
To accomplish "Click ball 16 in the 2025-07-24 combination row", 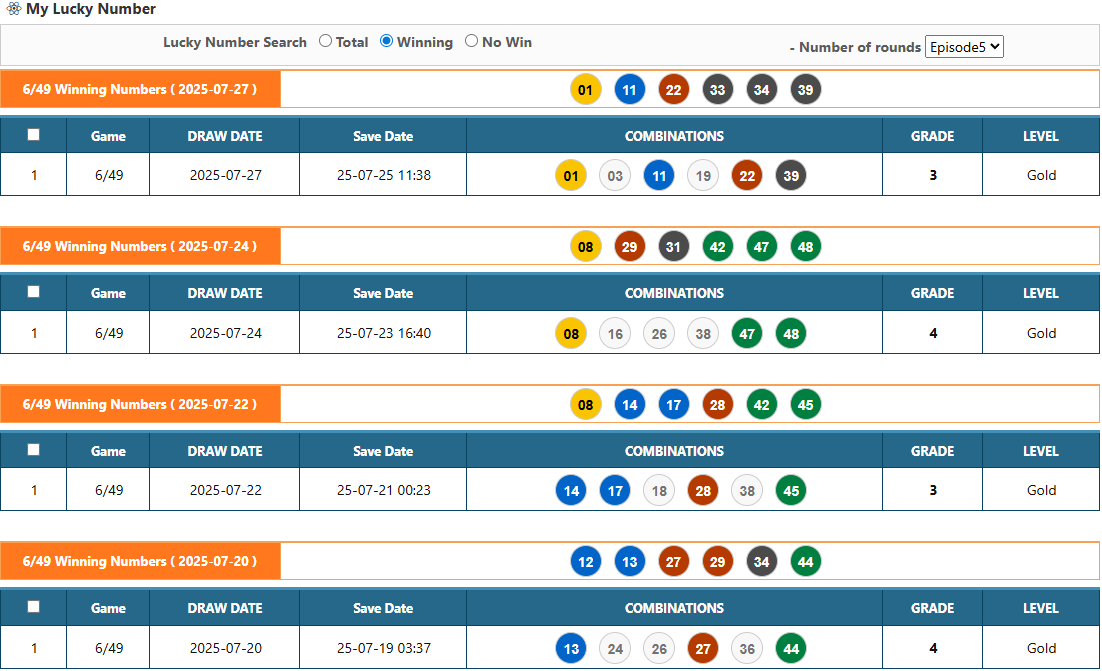I will click(615, 334).
